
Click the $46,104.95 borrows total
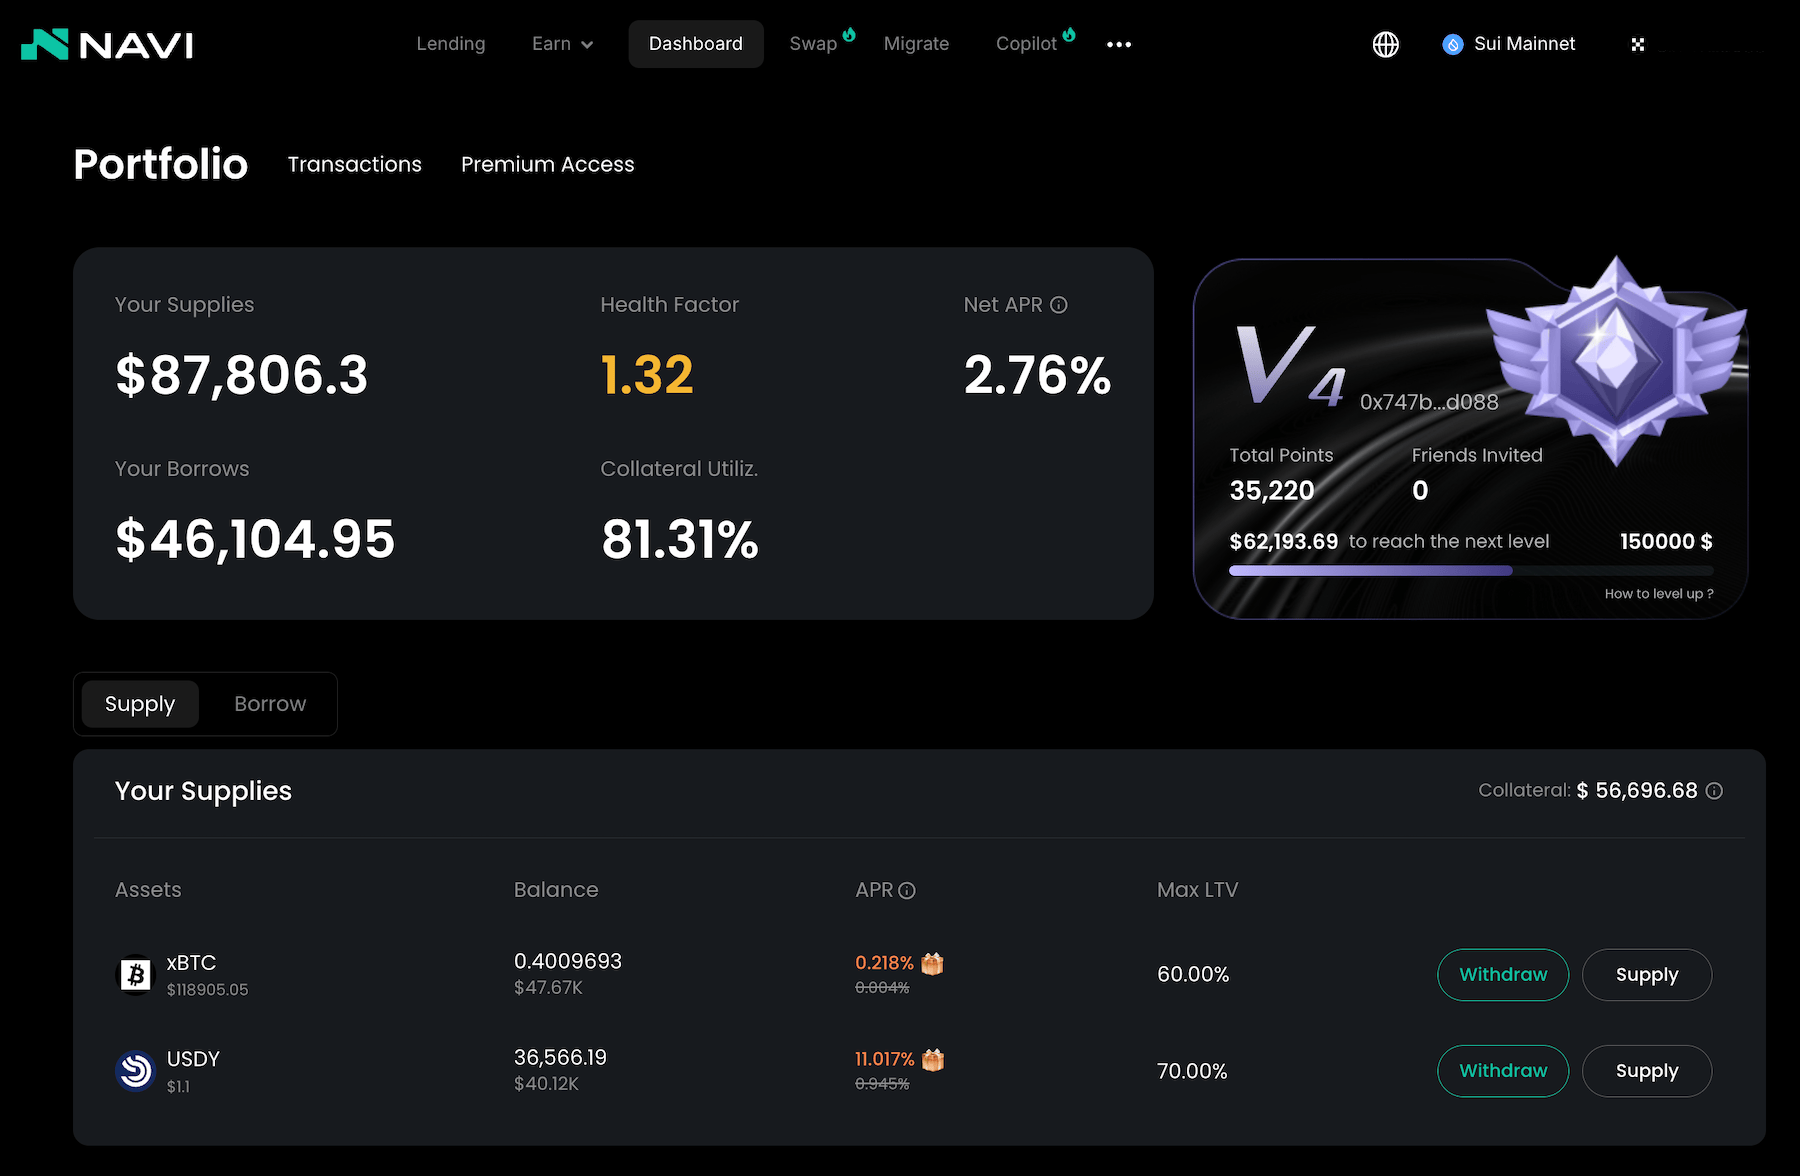pos(255,540)
